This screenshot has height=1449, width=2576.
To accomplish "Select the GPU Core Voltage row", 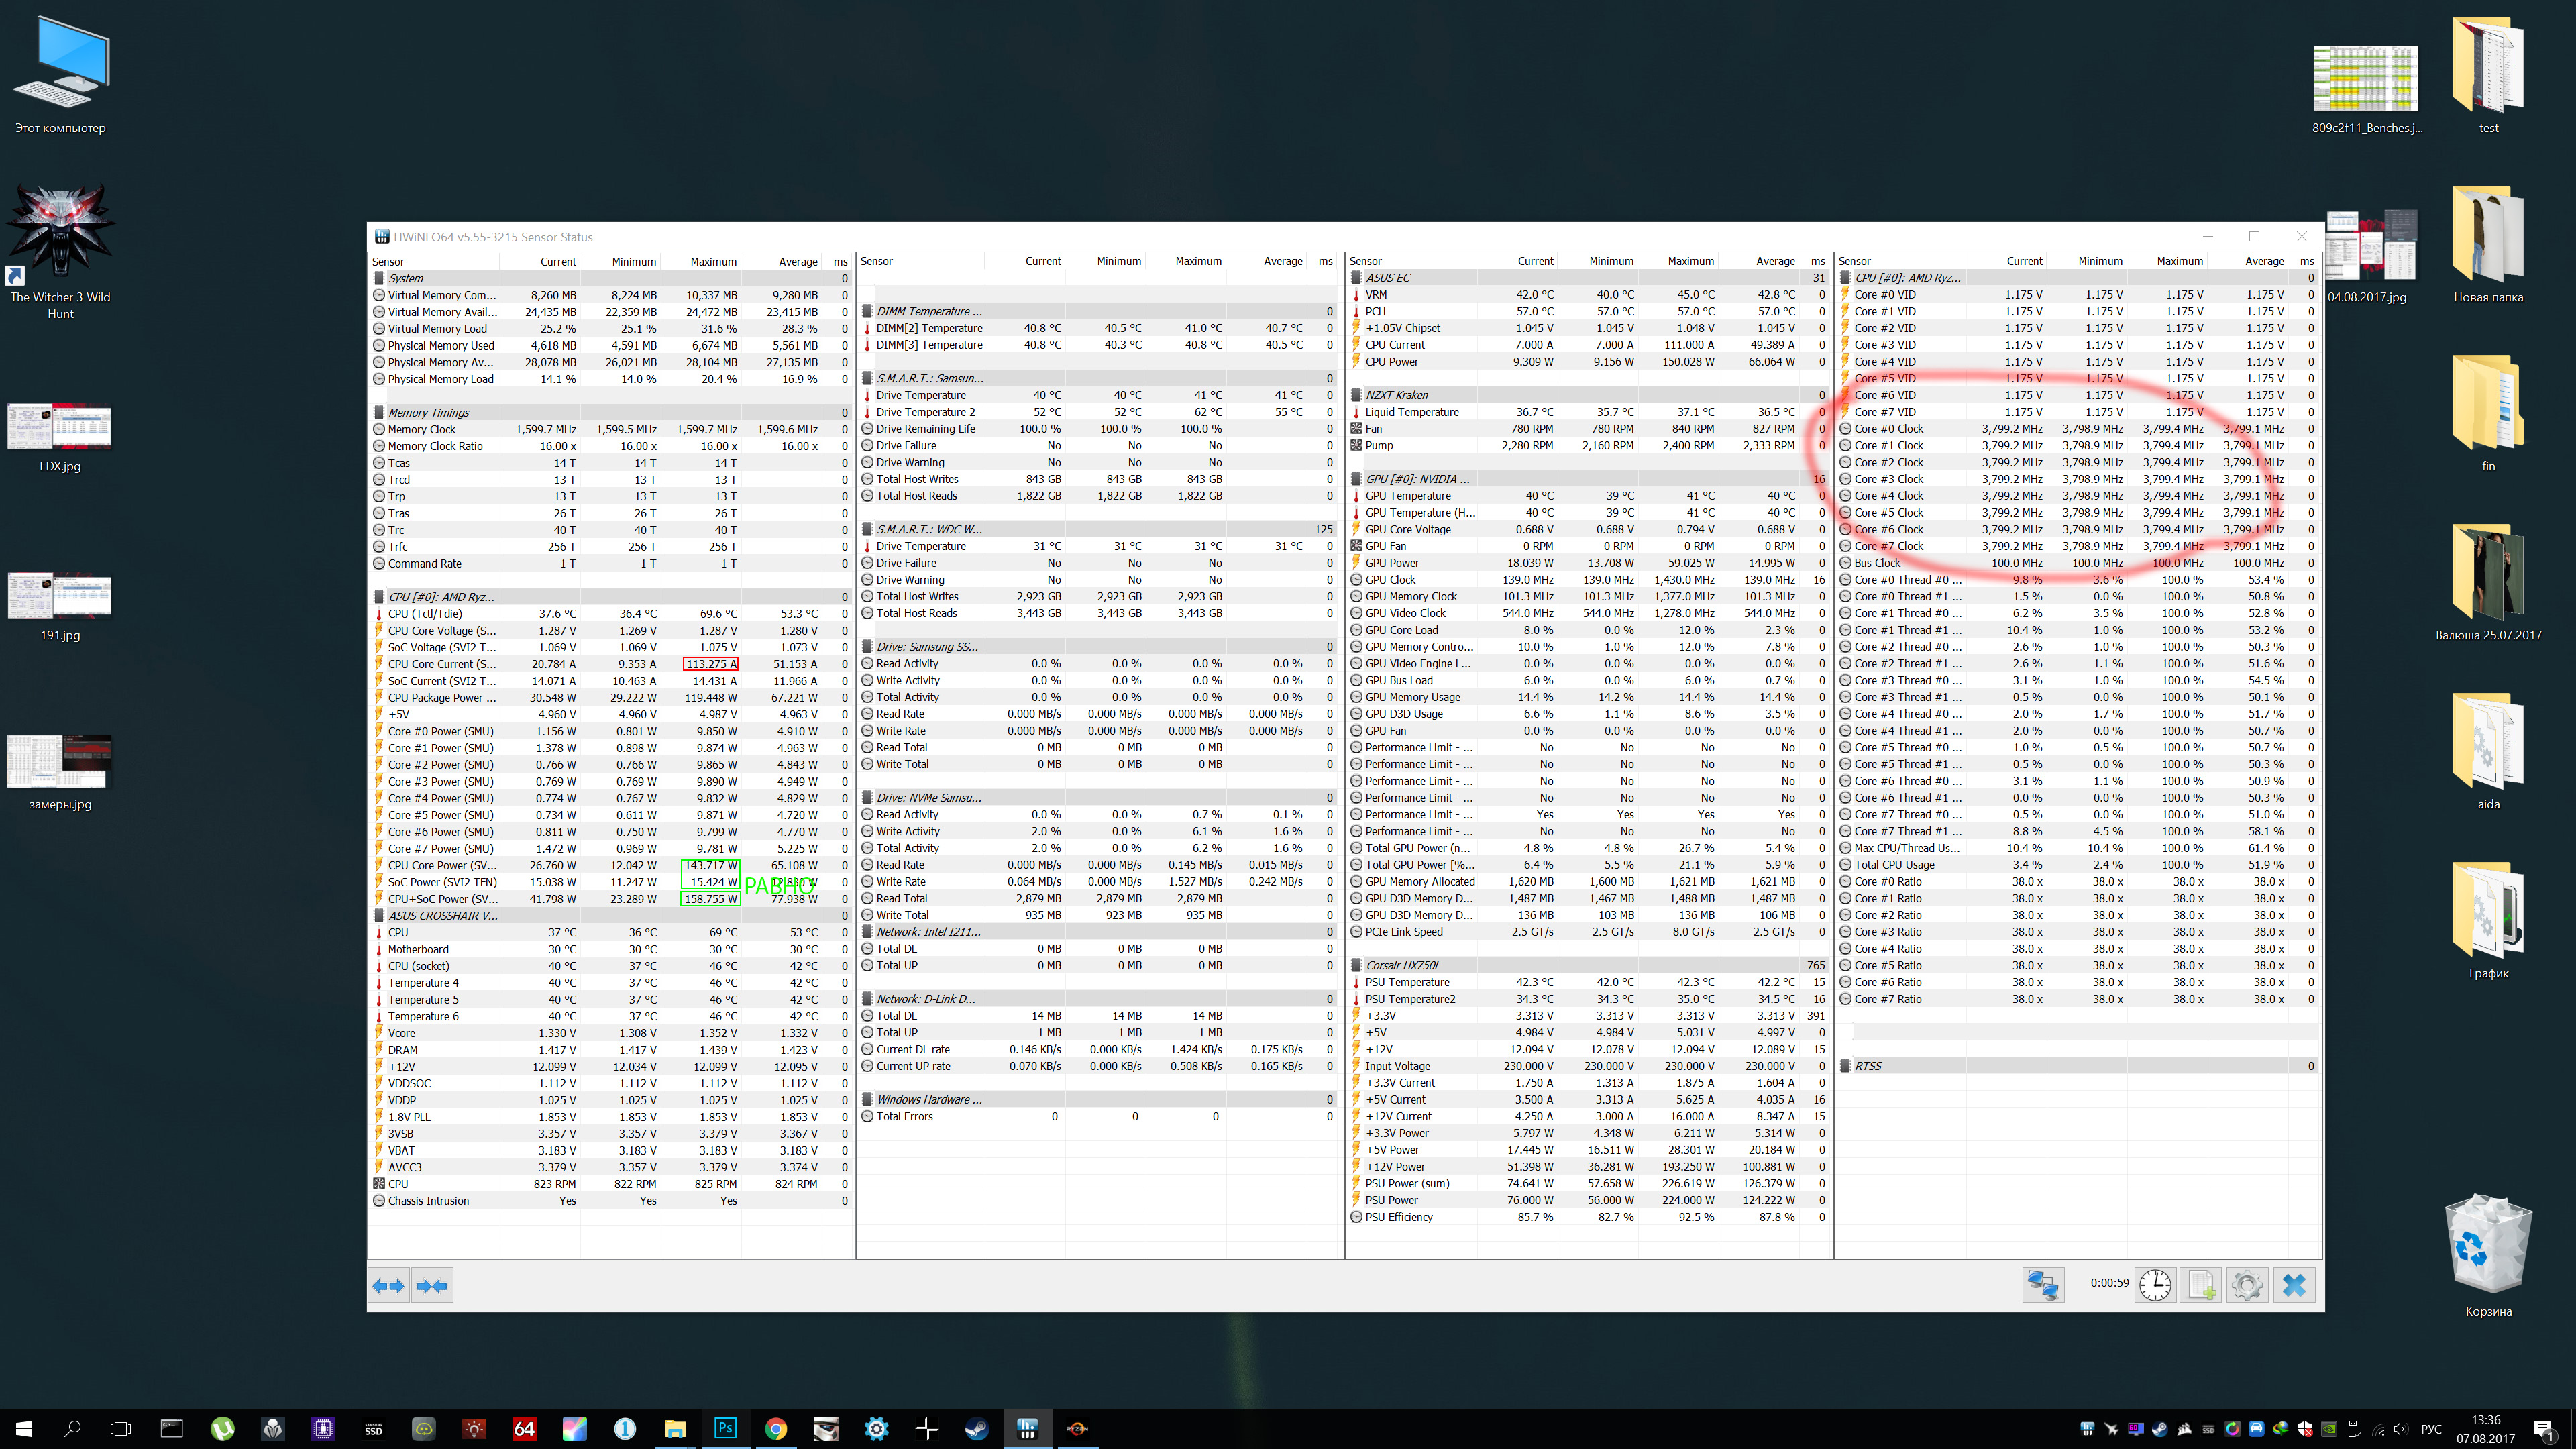I will point(1407,530).
